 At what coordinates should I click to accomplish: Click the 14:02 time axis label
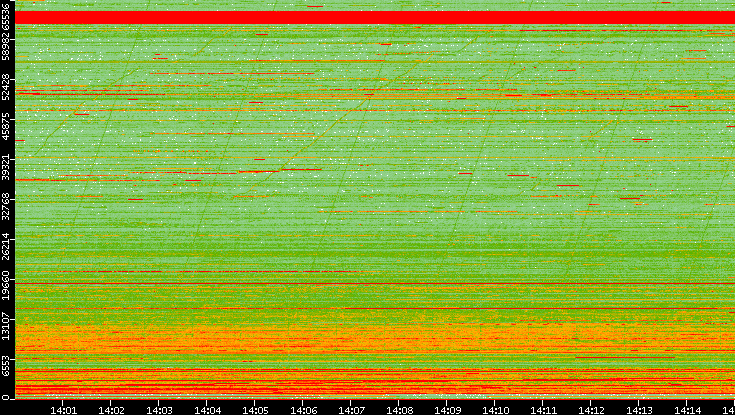(111, 410)
